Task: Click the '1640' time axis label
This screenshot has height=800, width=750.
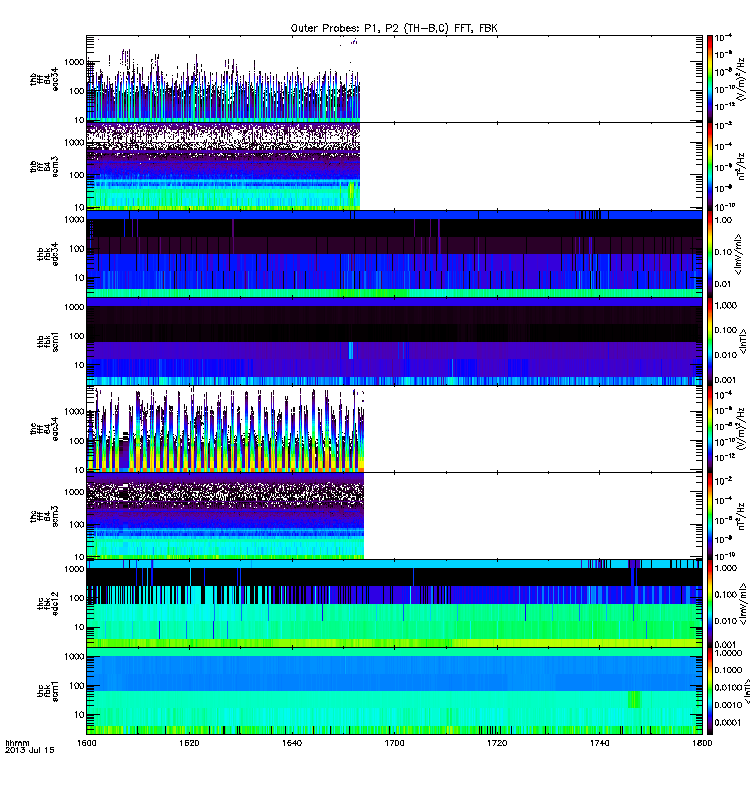Action: pos(292,743)
